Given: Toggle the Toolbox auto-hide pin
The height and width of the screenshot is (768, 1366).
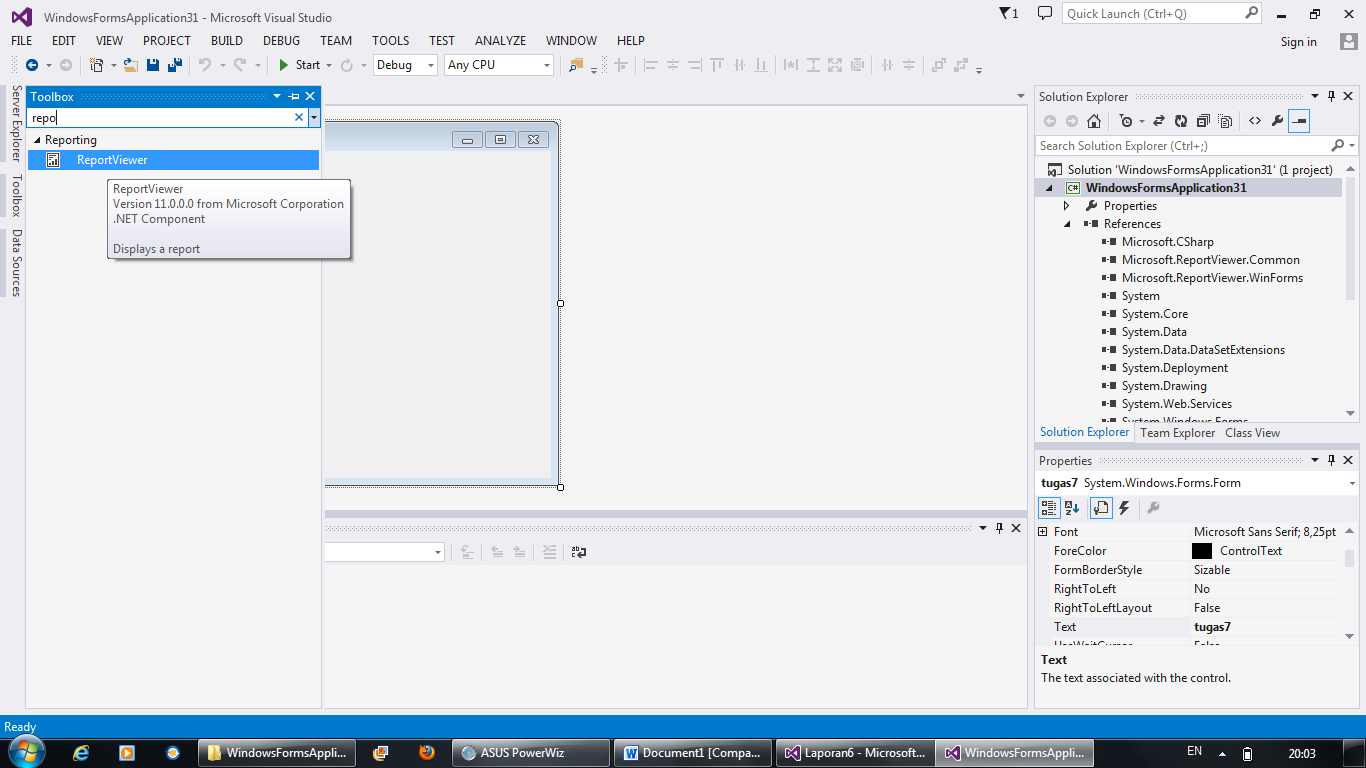Looking at the screenshot, I should point(293,96).
